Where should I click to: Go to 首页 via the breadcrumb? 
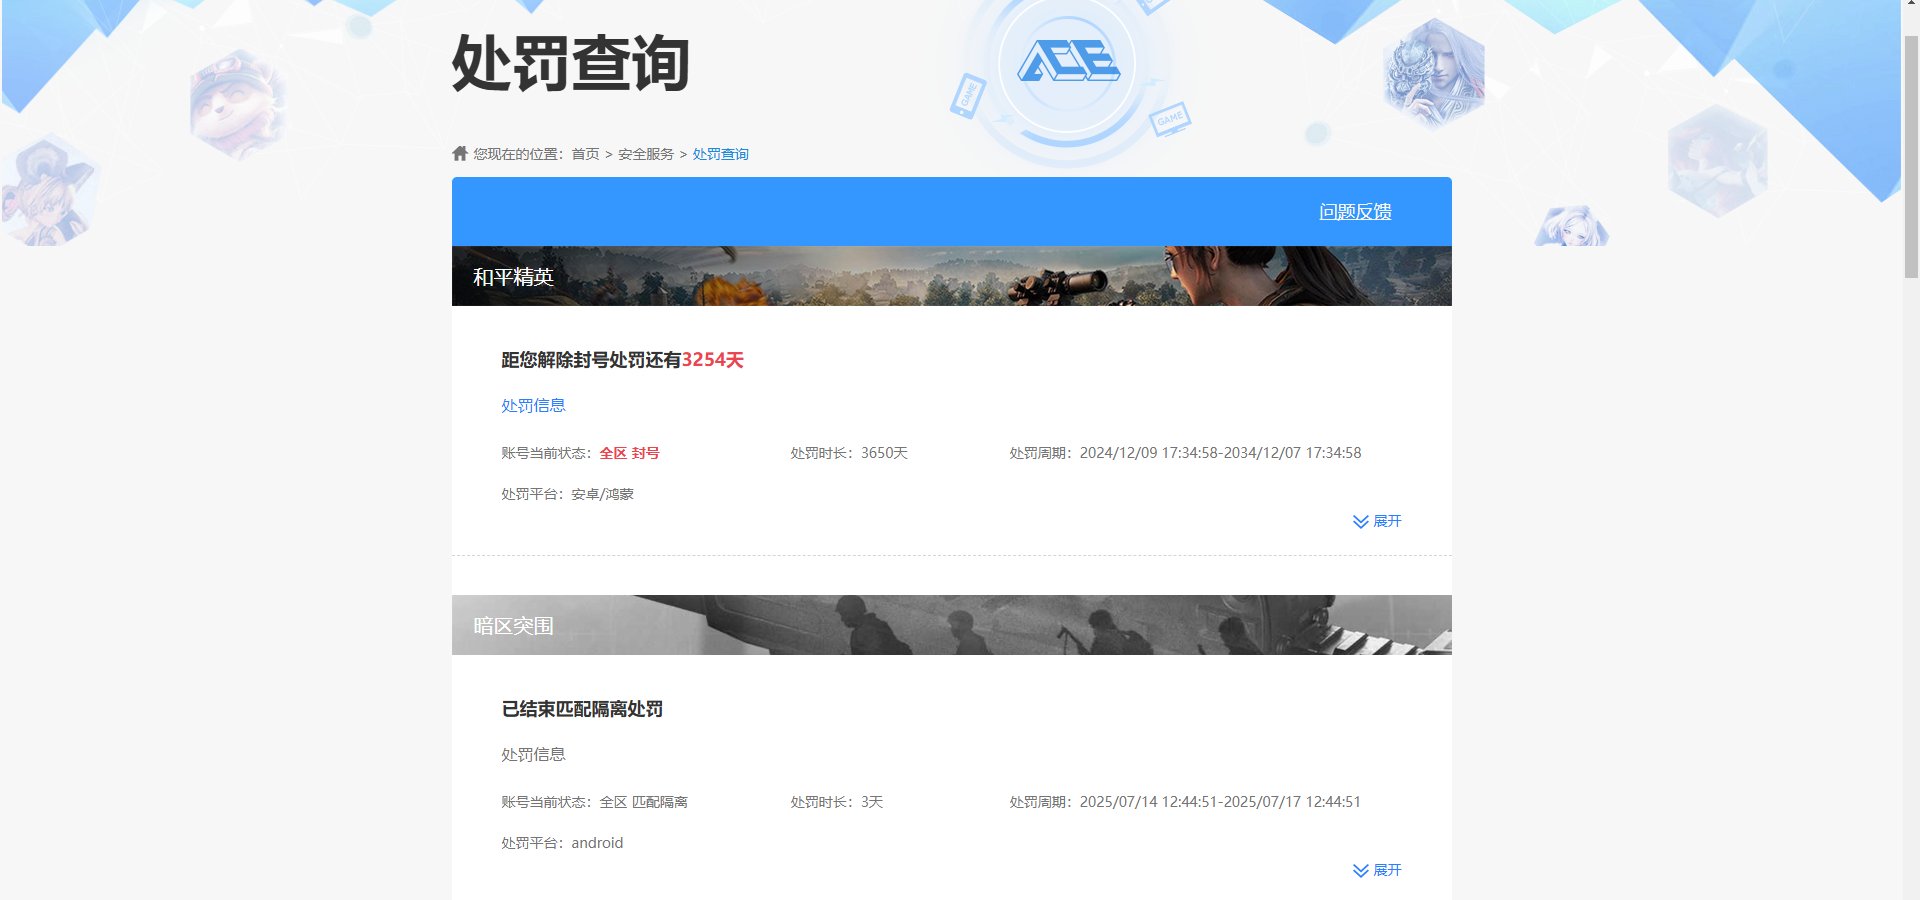coord(585,153)
